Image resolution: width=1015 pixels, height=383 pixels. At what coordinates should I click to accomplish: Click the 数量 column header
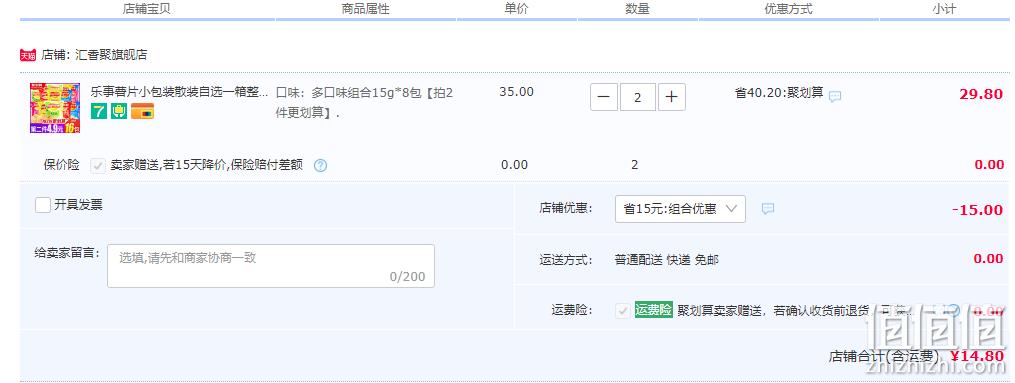(638, 9)
